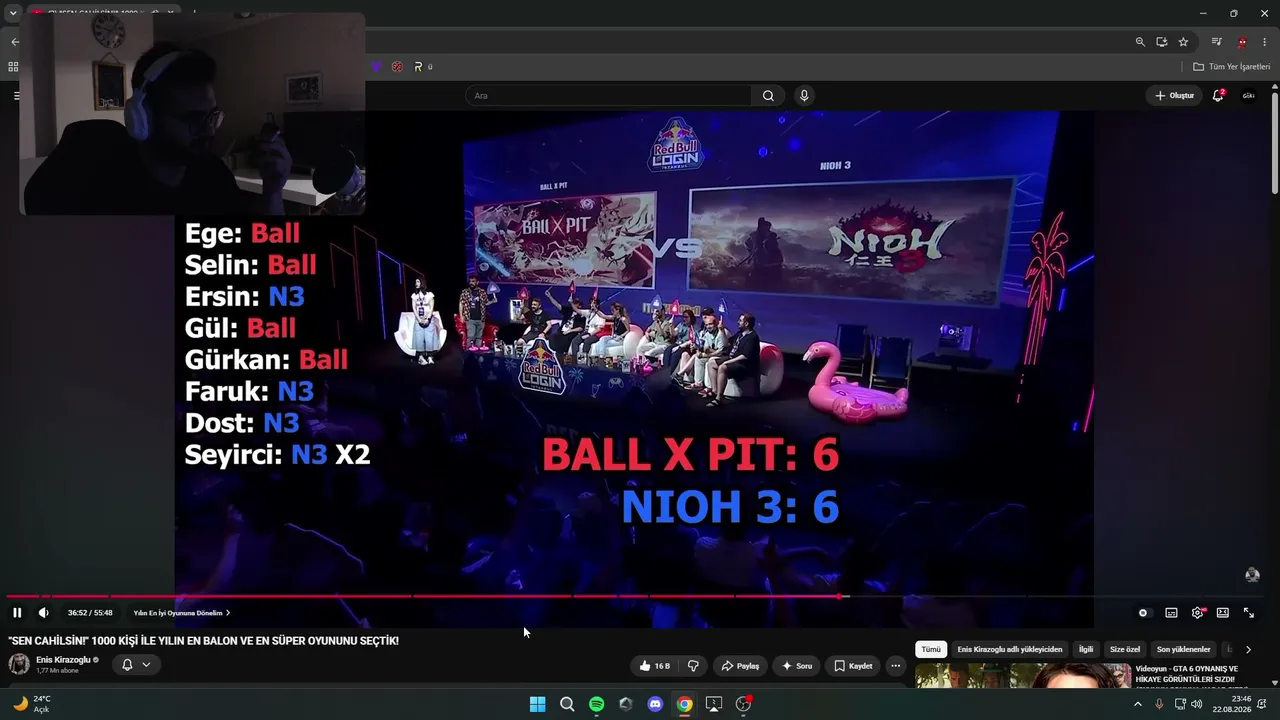This screenshot has height=720, width=1280.
Task: Show more filter chips with the arrow
Action: tap(1248, 650)
